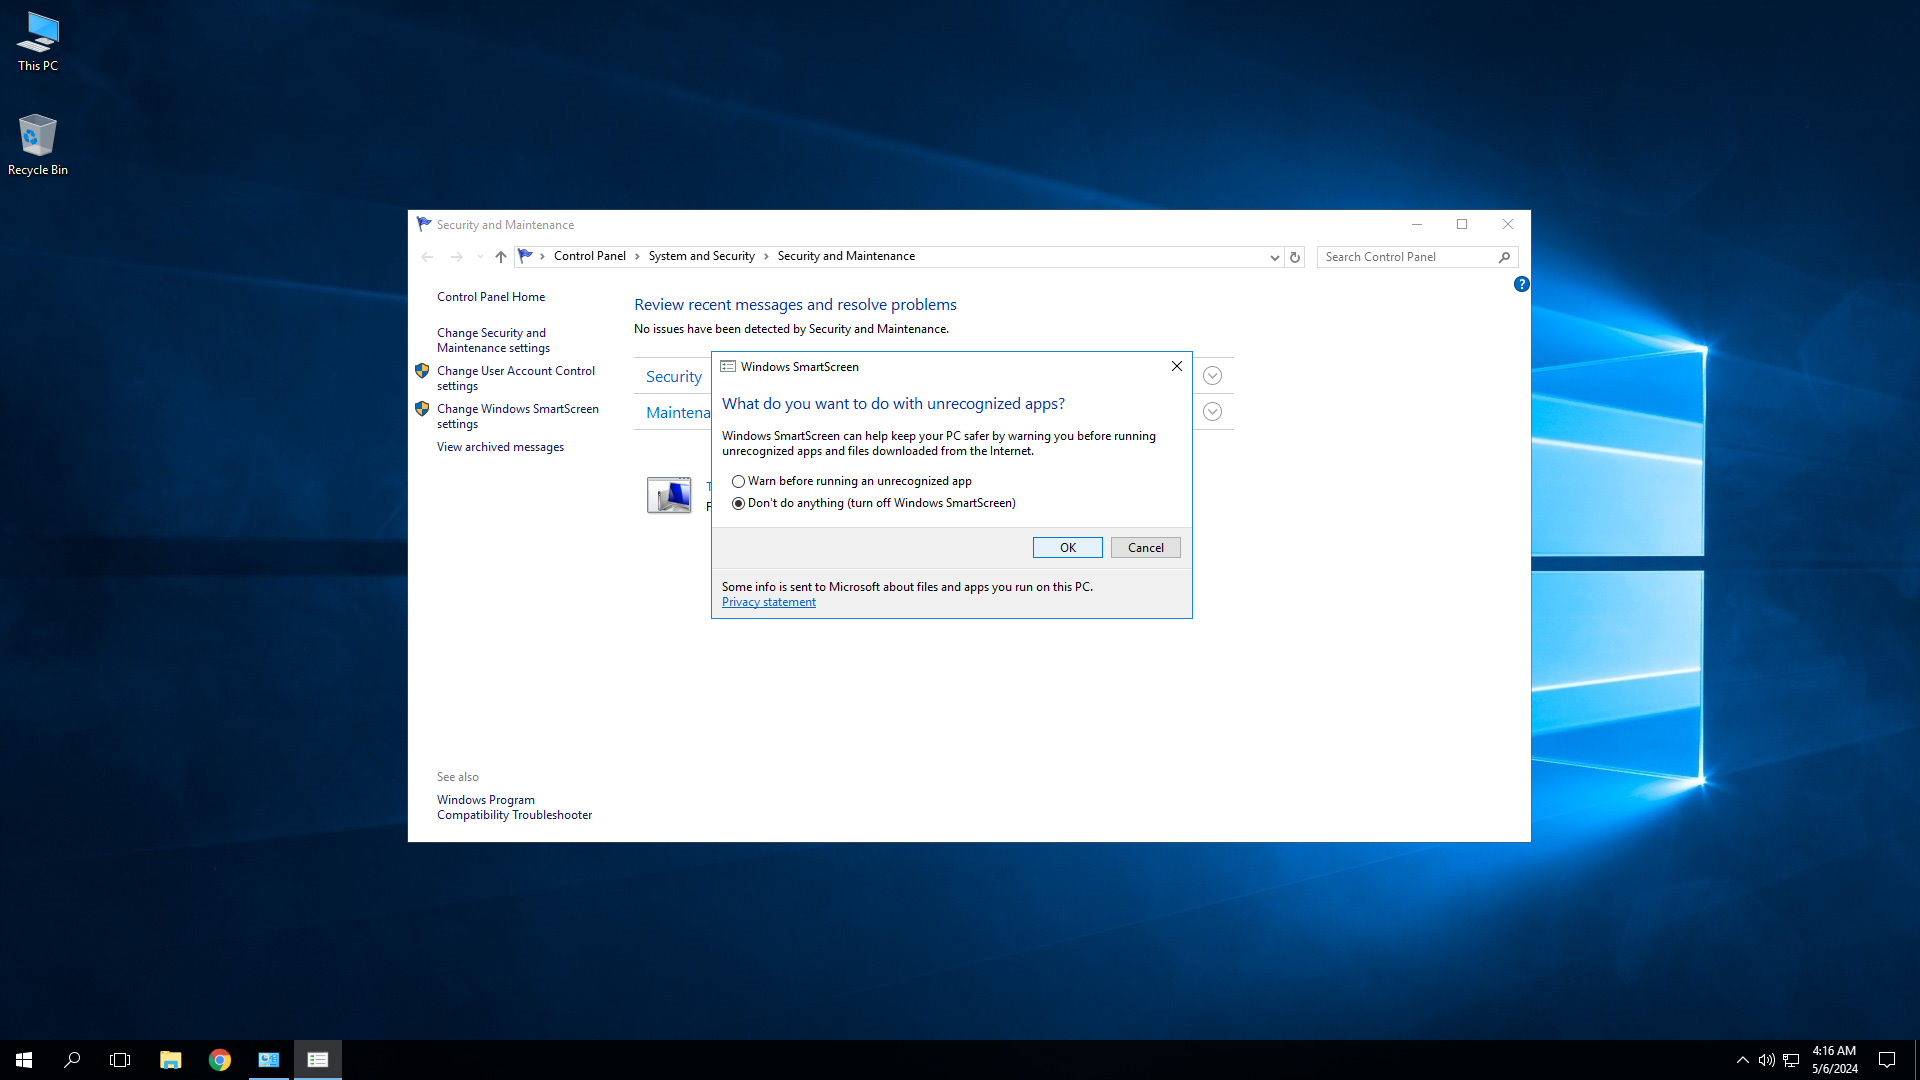The width and height of the screenshot is (1920, 1080).
Task: Expand breadcrumb arrow after Control Panel
Action: coord(637,257)
